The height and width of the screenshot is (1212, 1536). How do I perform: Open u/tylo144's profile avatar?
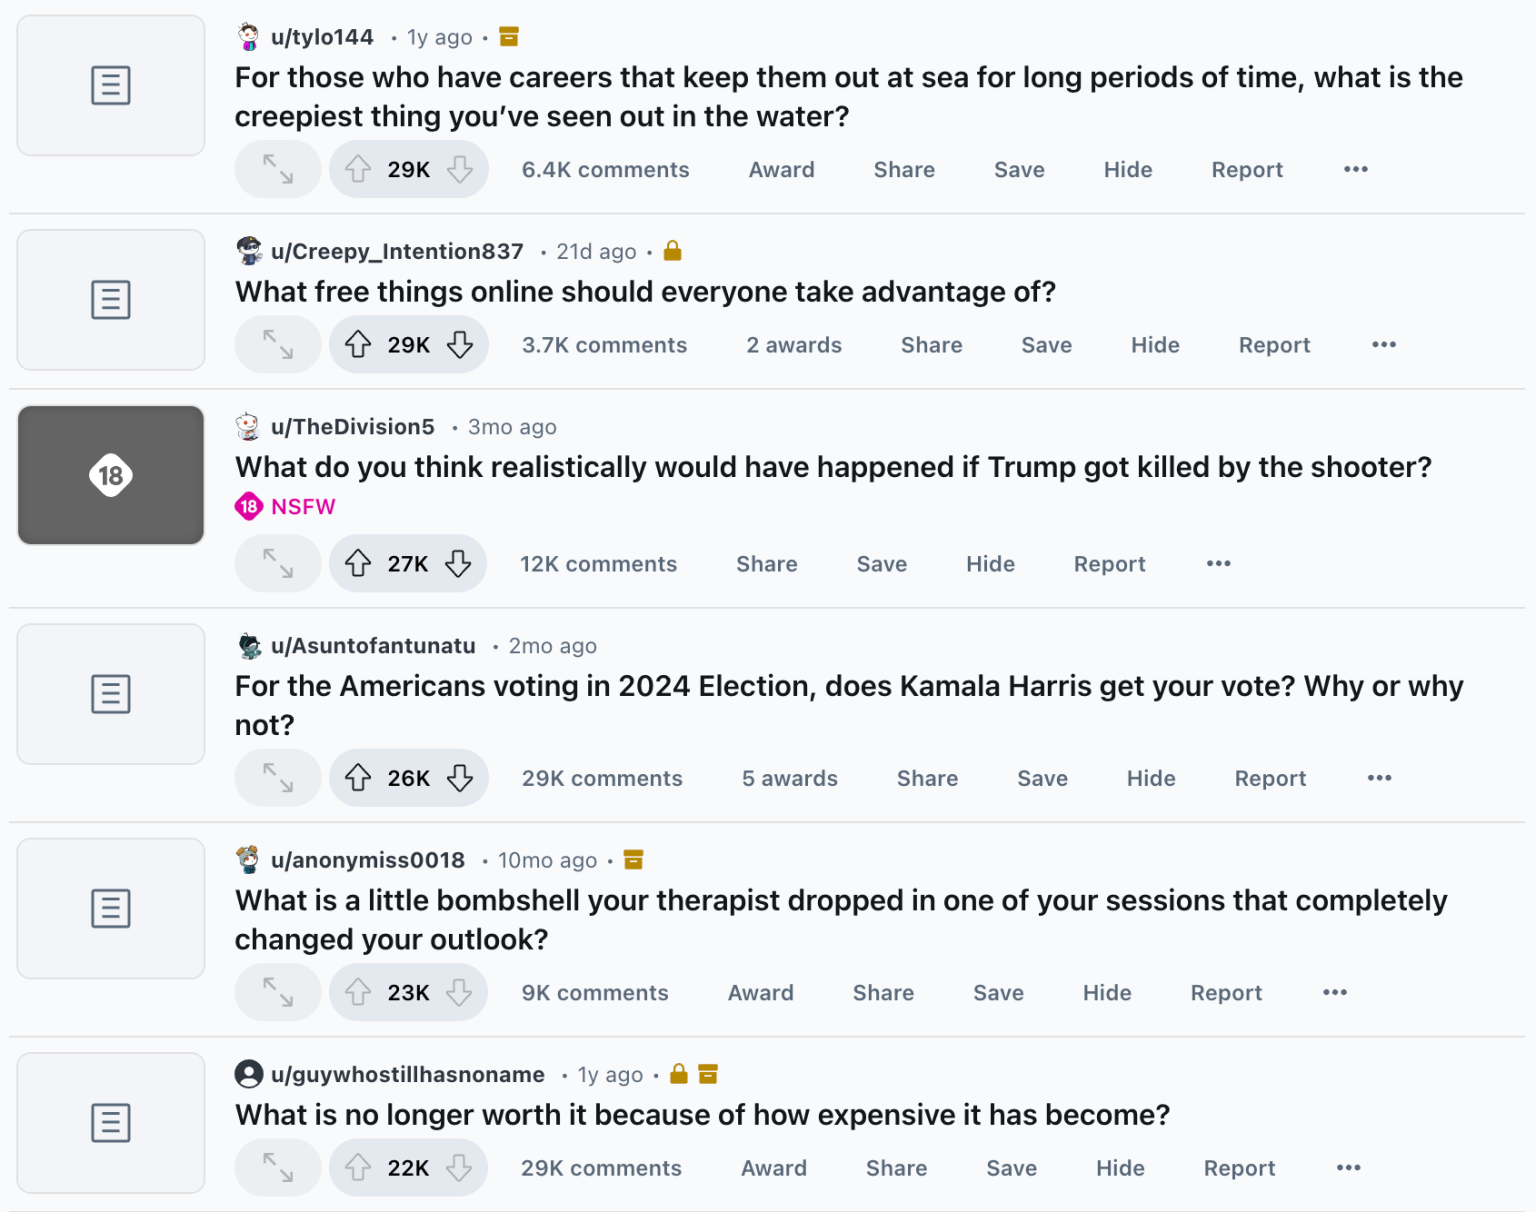point(247,36)
